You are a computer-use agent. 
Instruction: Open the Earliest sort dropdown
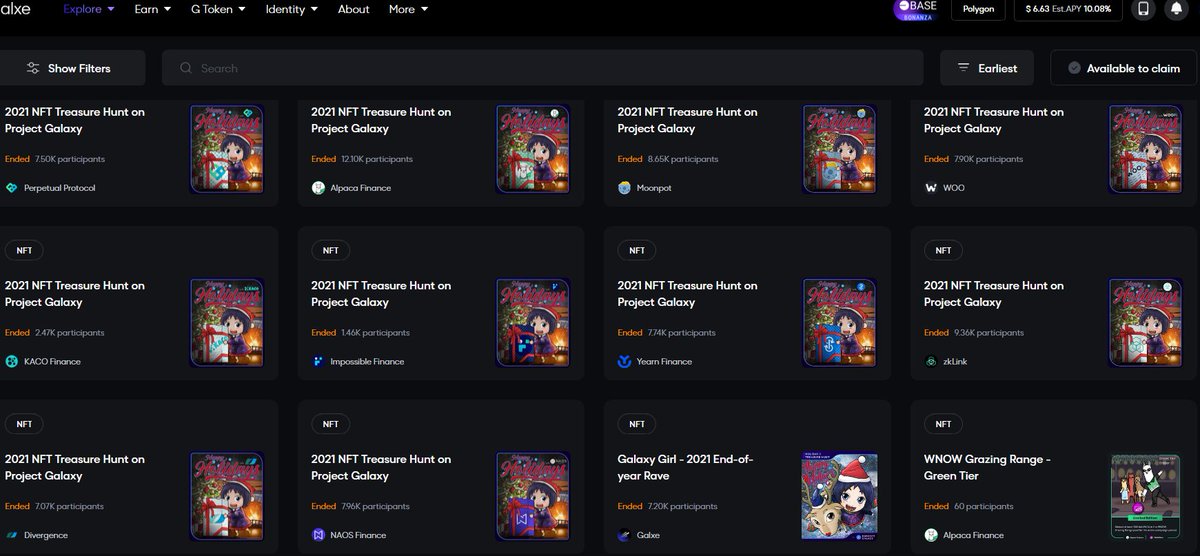(x=987, y=68)
